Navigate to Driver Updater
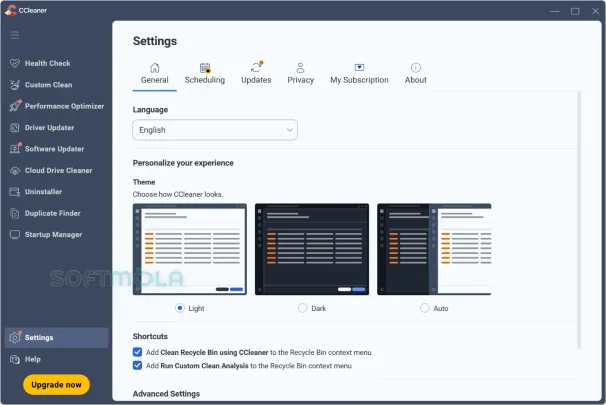 [49, 128]
